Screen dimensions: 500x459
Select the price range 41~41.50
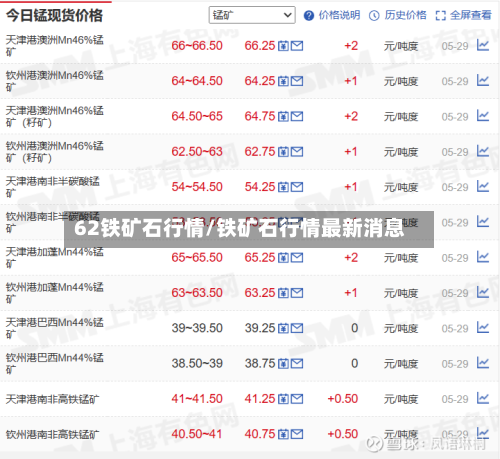click(197, 399)
